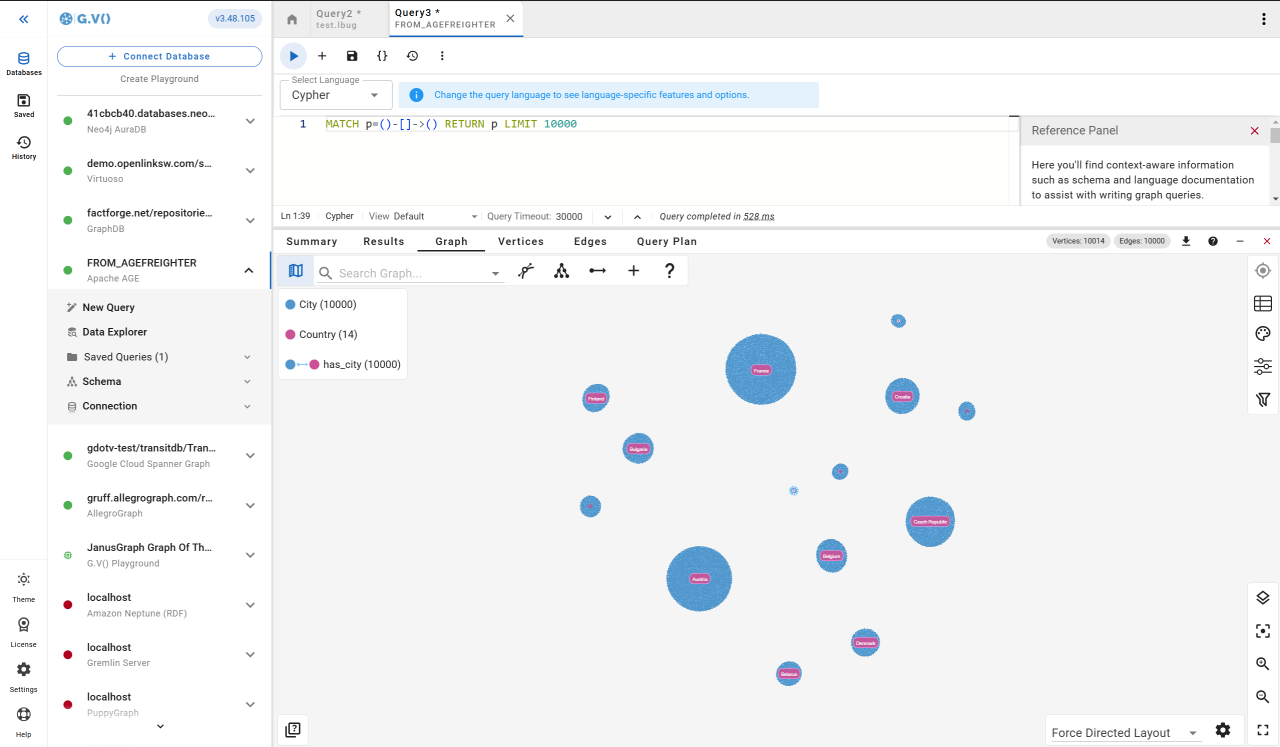Click the save query icon
The image size is (1280, 747).
point(352,56)
